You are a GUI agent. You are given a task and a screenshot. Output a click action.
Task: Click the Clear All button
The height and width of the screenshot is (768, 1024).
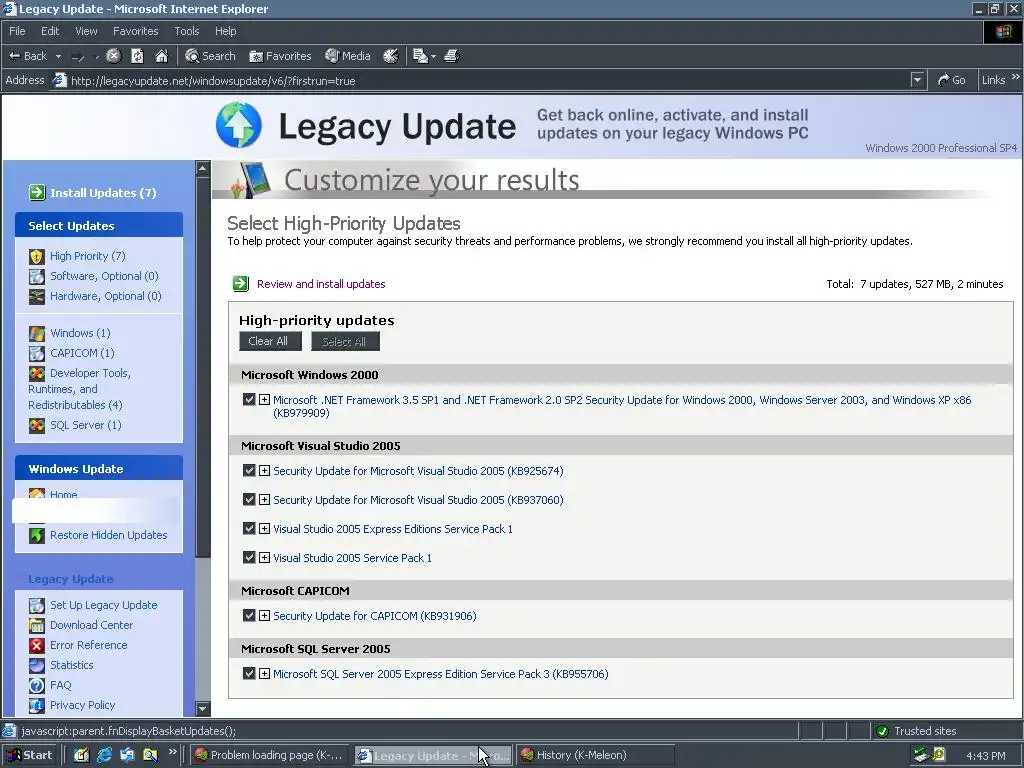[x=268, y=341]
